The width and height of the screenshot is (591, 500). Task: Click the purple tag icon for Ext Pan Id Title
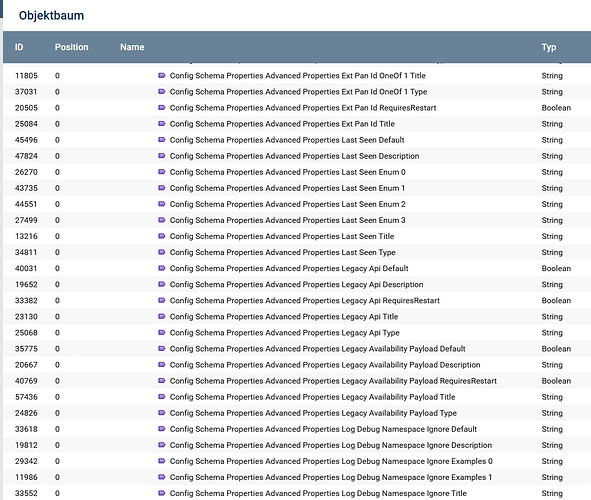point(162,124)
